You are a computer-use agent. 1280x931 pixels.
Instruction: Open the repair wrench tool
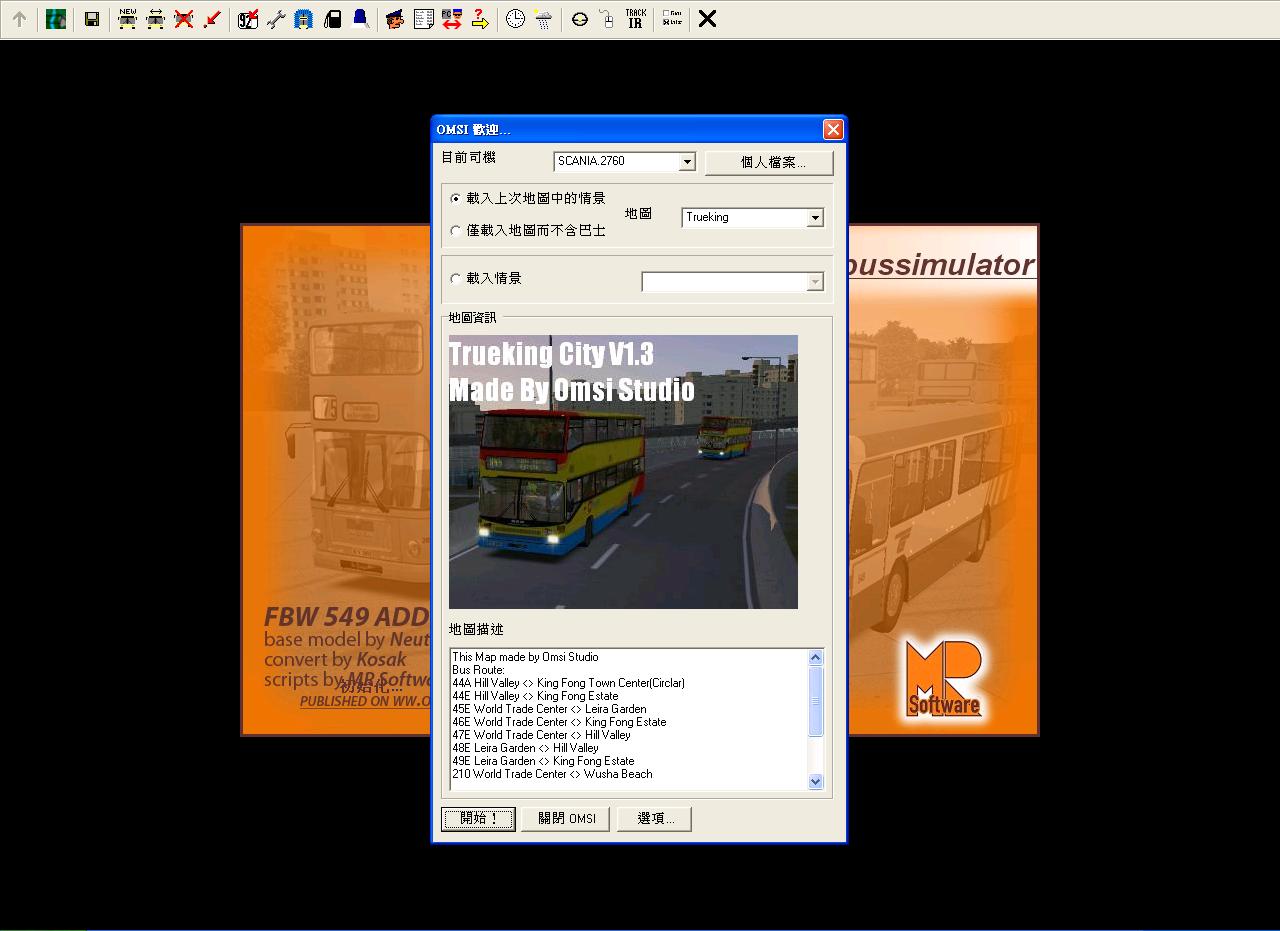coord(276,19)
